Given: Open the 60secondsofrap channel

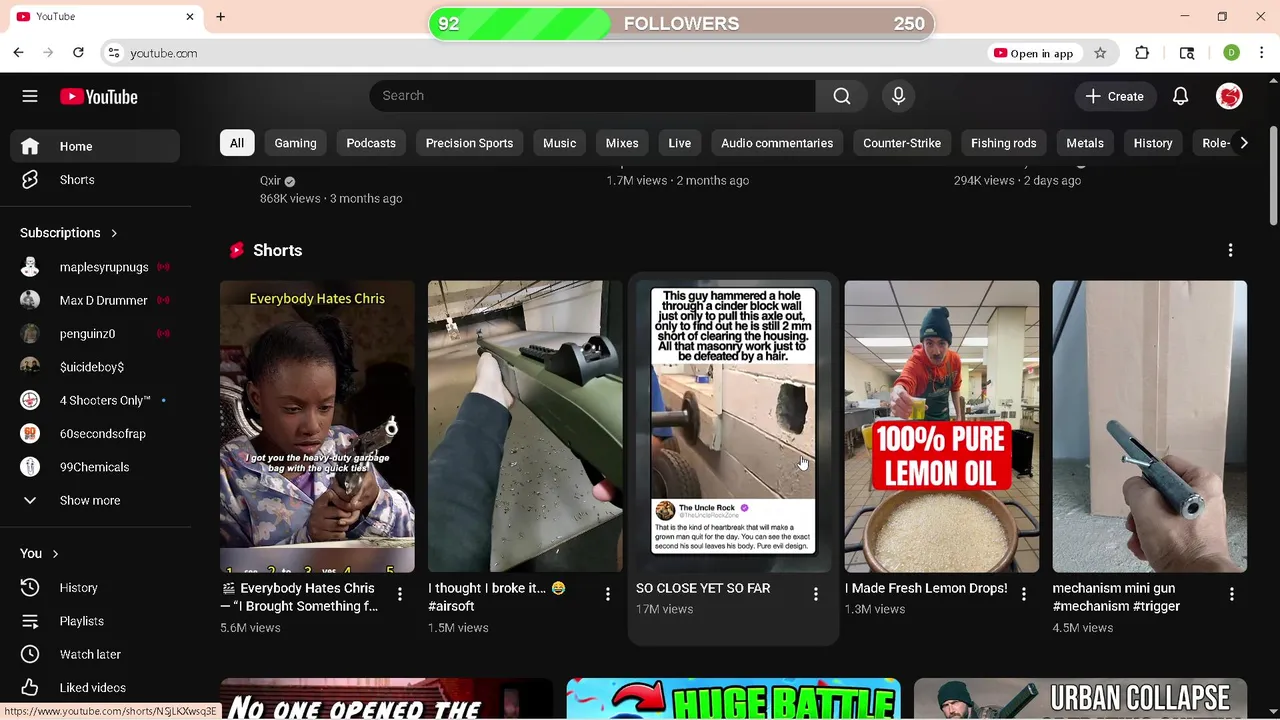Looking at the screenshot, I should (x=96, y=434).
